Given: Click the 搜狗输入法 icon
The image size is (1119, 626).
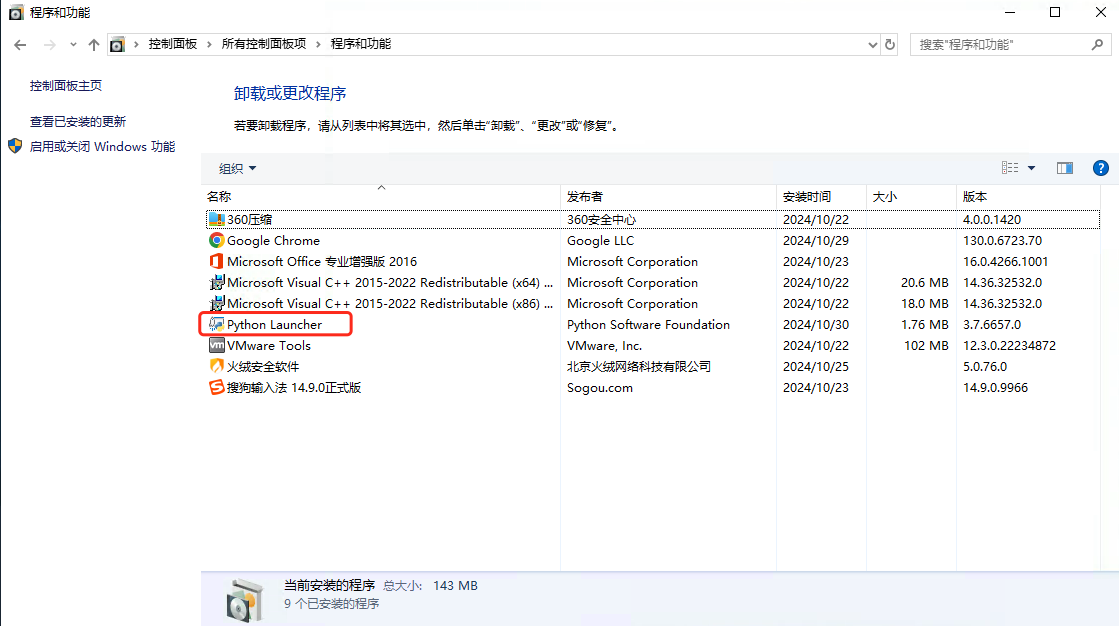Looking at the screenshot, I should point(216,388).
